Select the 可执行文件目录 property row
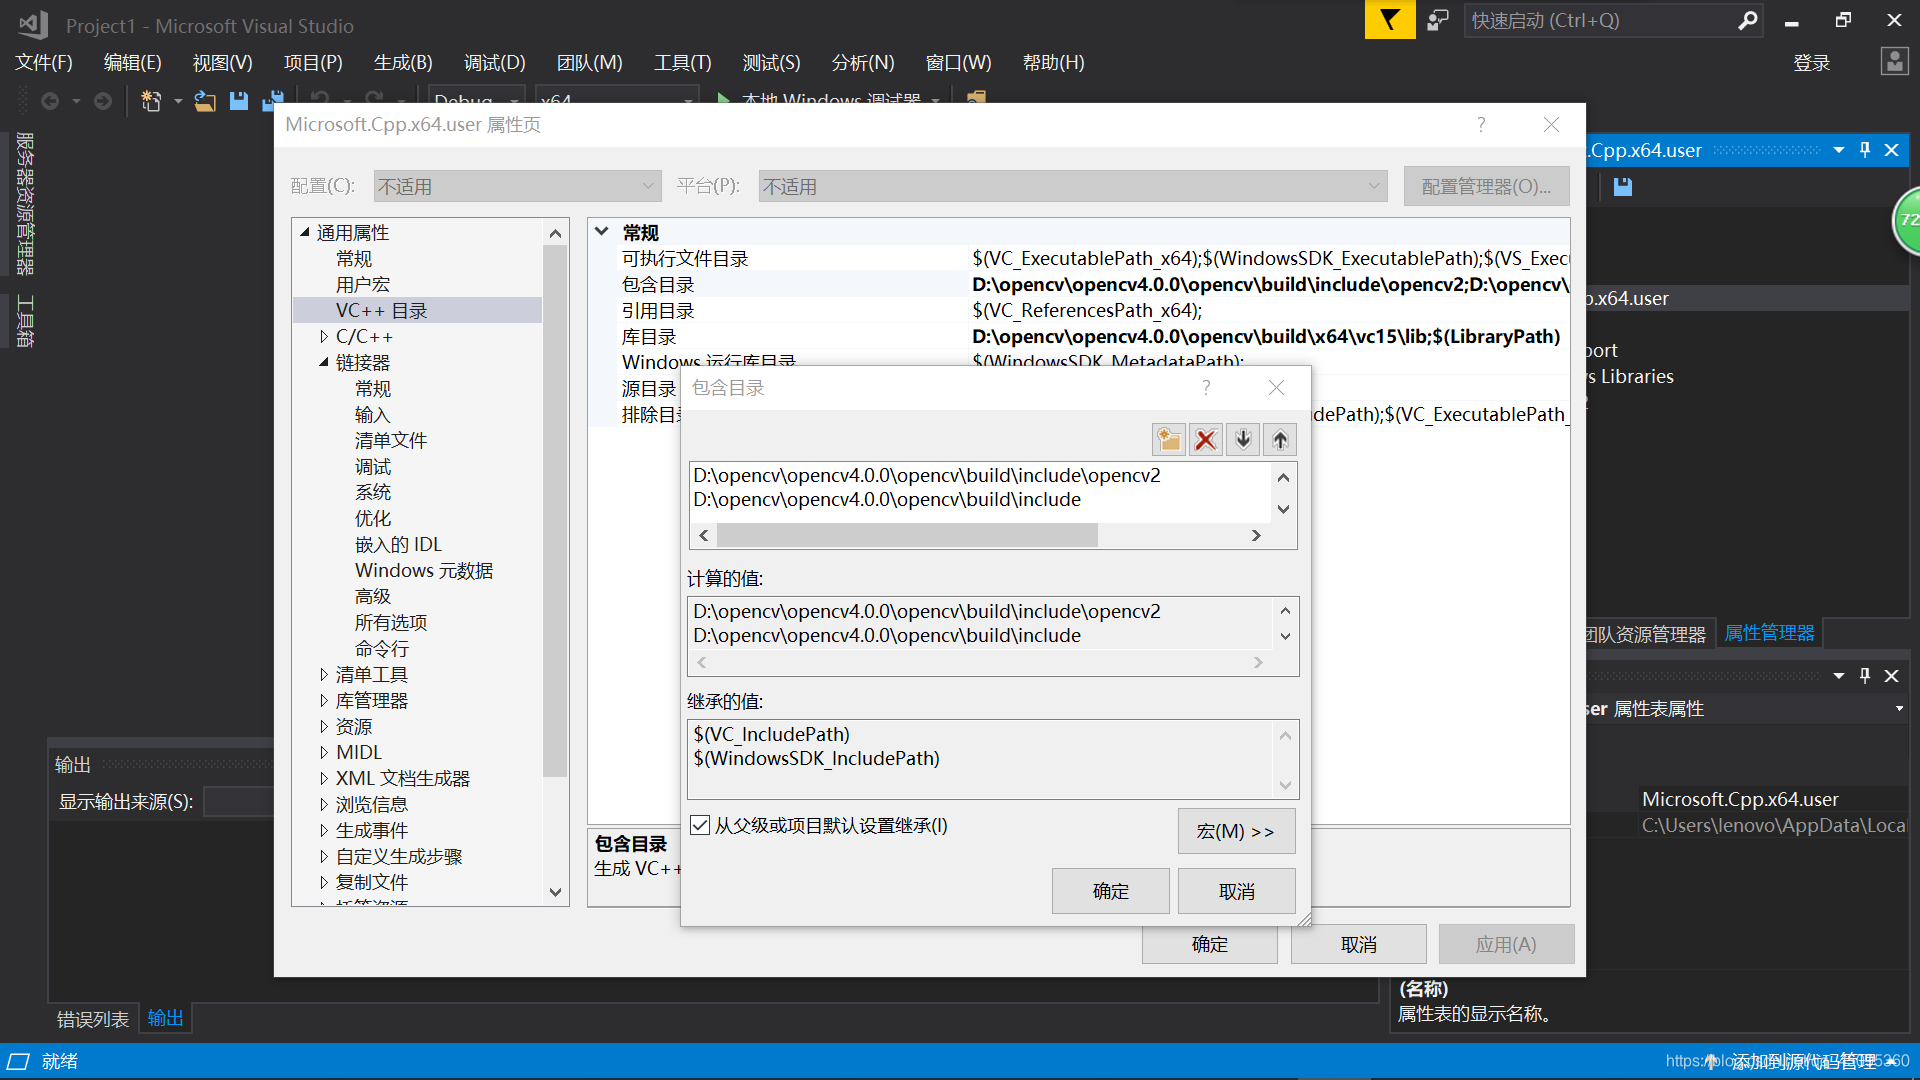The image size is (1920, 1080). click(1079, 259)
